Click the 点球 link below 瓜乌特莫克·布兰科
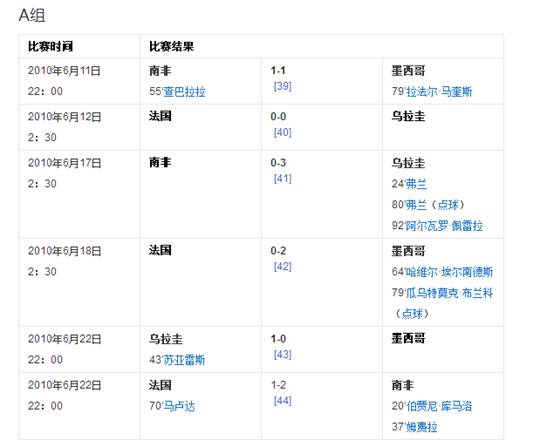Image resolution: width=554 pixels, height=440 pixels. [412, 313]
